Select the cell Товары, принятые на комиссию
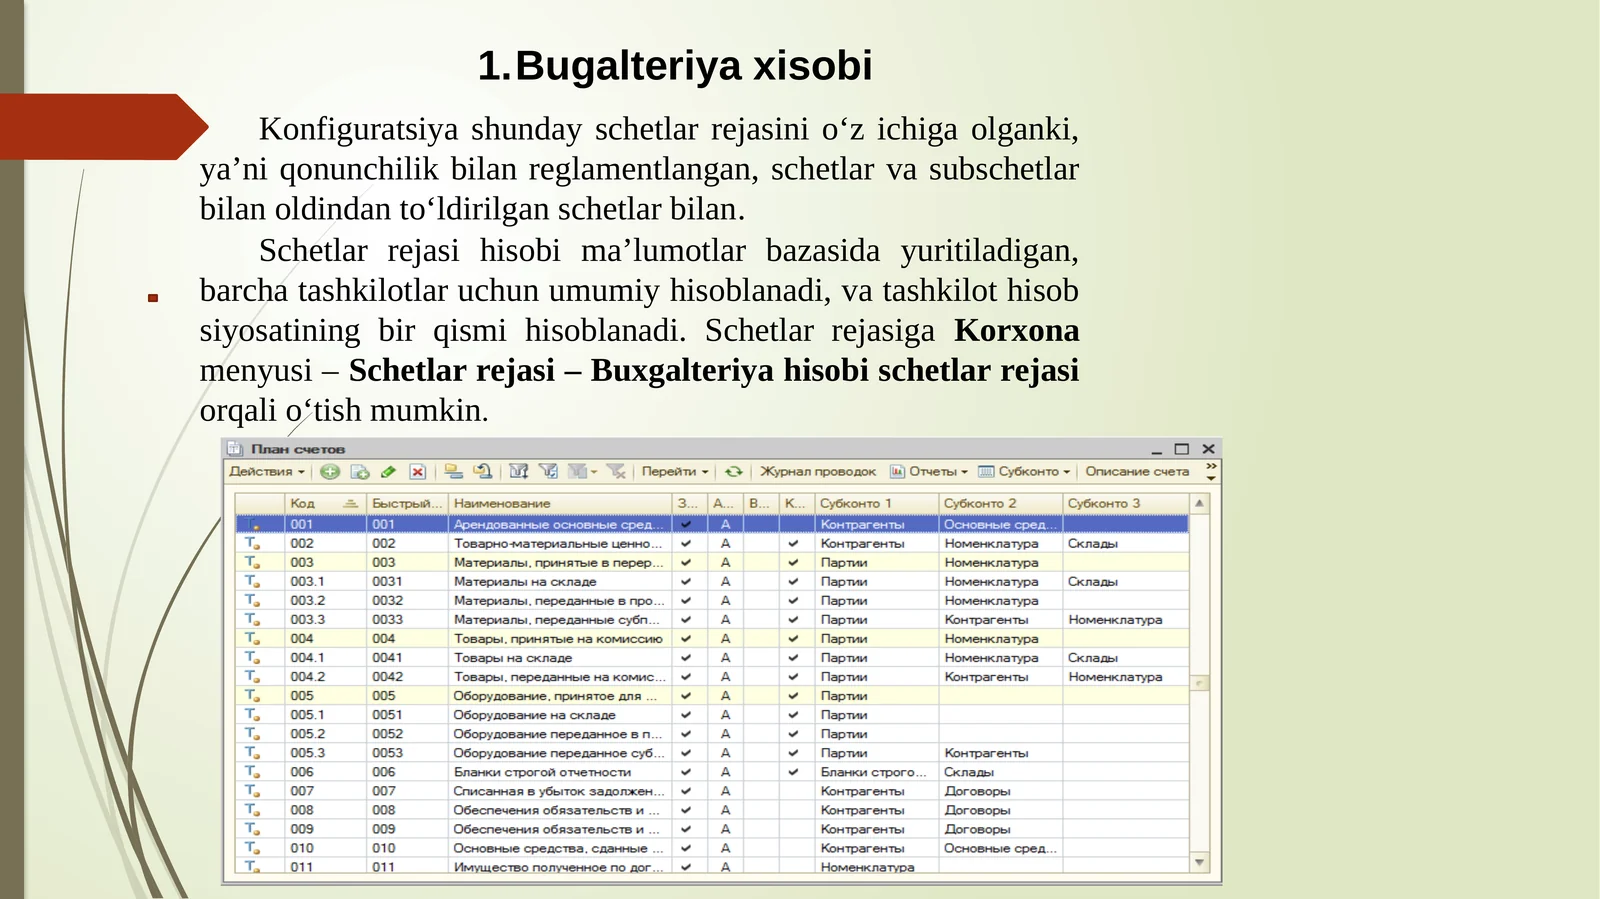 point(560,638)
